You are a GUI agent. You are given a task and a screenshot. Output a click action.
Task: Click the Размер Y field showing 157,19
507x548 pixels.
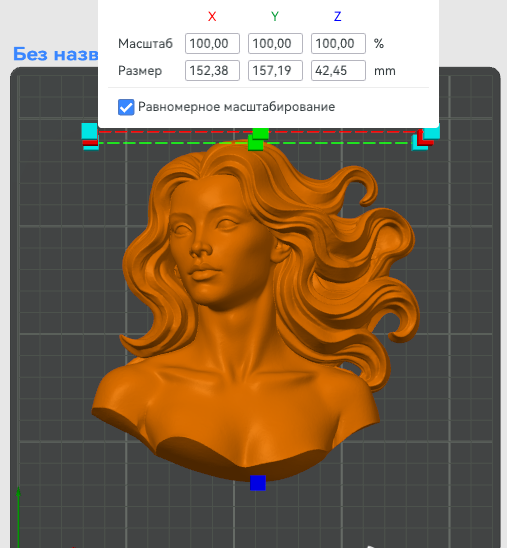pyautogui.click(x=275, y=71)
